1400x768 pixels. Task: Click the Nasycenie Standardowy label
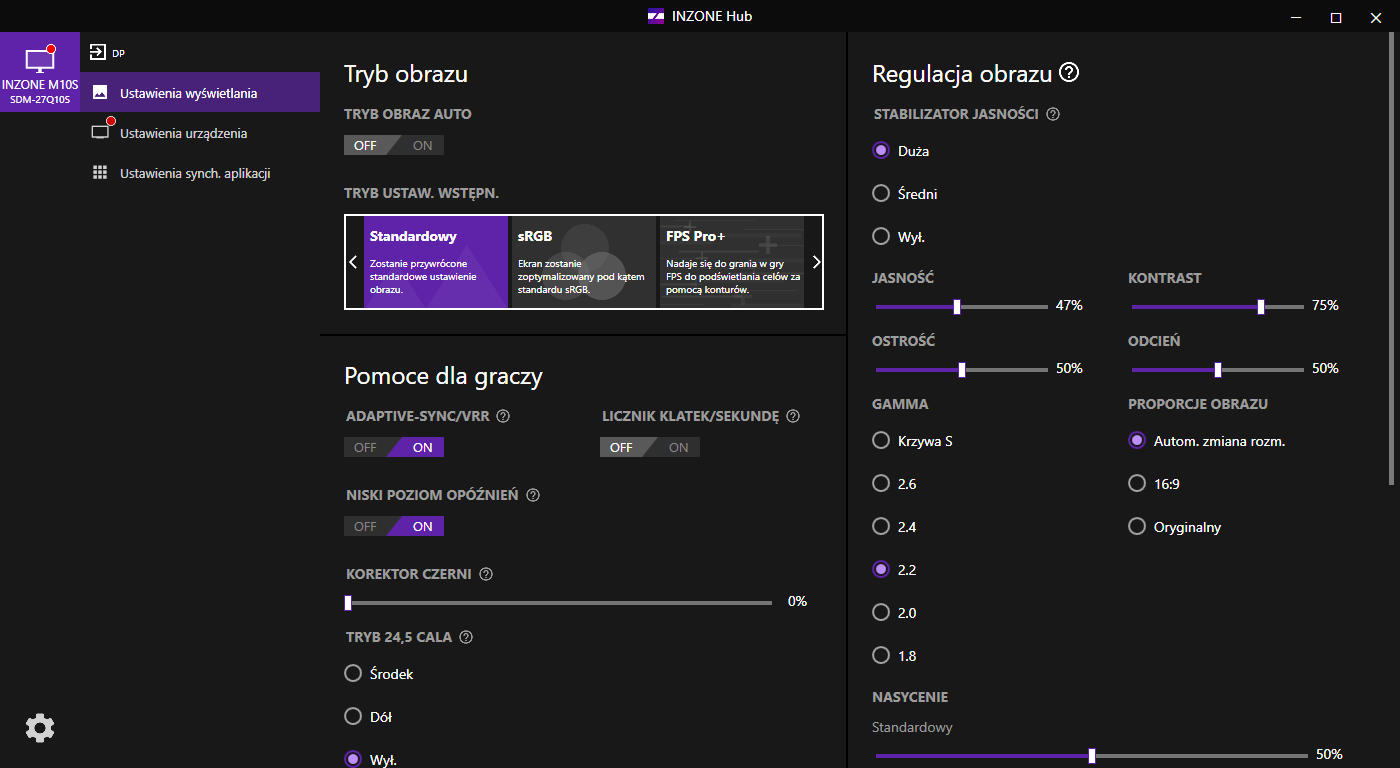(912, 727)
